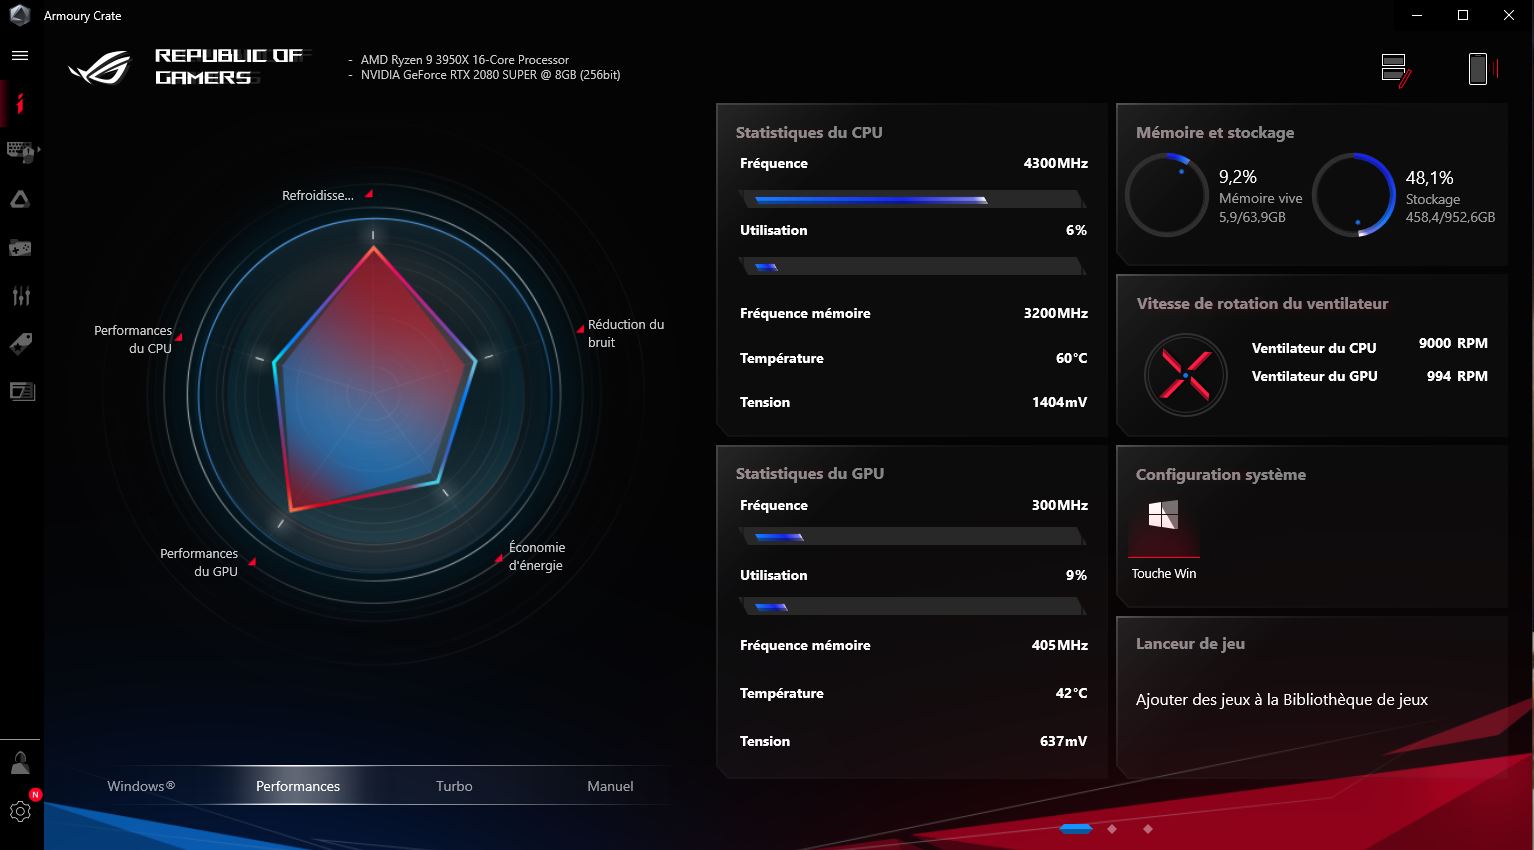Open the user profile icon
This screenshot has height=850, width=1534.
(20, 763)
